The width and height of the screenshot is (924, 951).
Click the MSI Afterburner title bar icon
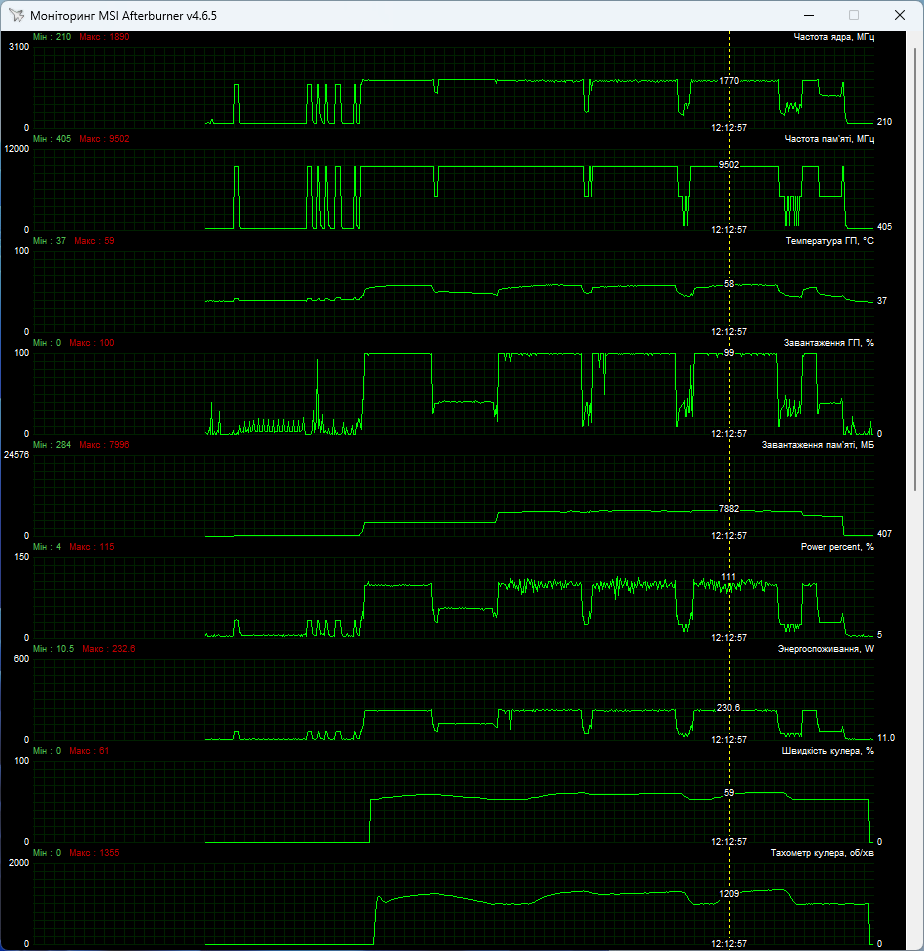tap(16, 15)
